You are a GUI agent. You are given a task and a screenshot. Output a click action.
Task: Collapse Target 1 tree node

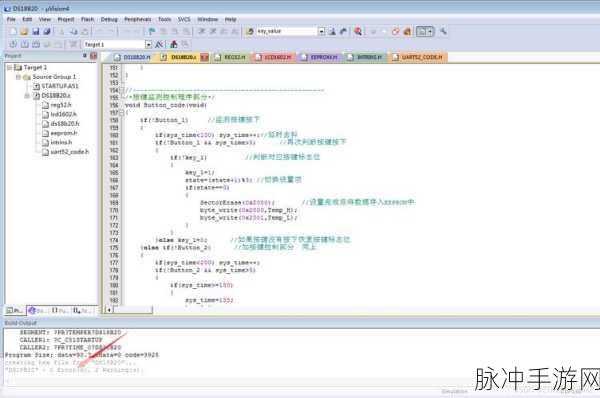[9, 67]
